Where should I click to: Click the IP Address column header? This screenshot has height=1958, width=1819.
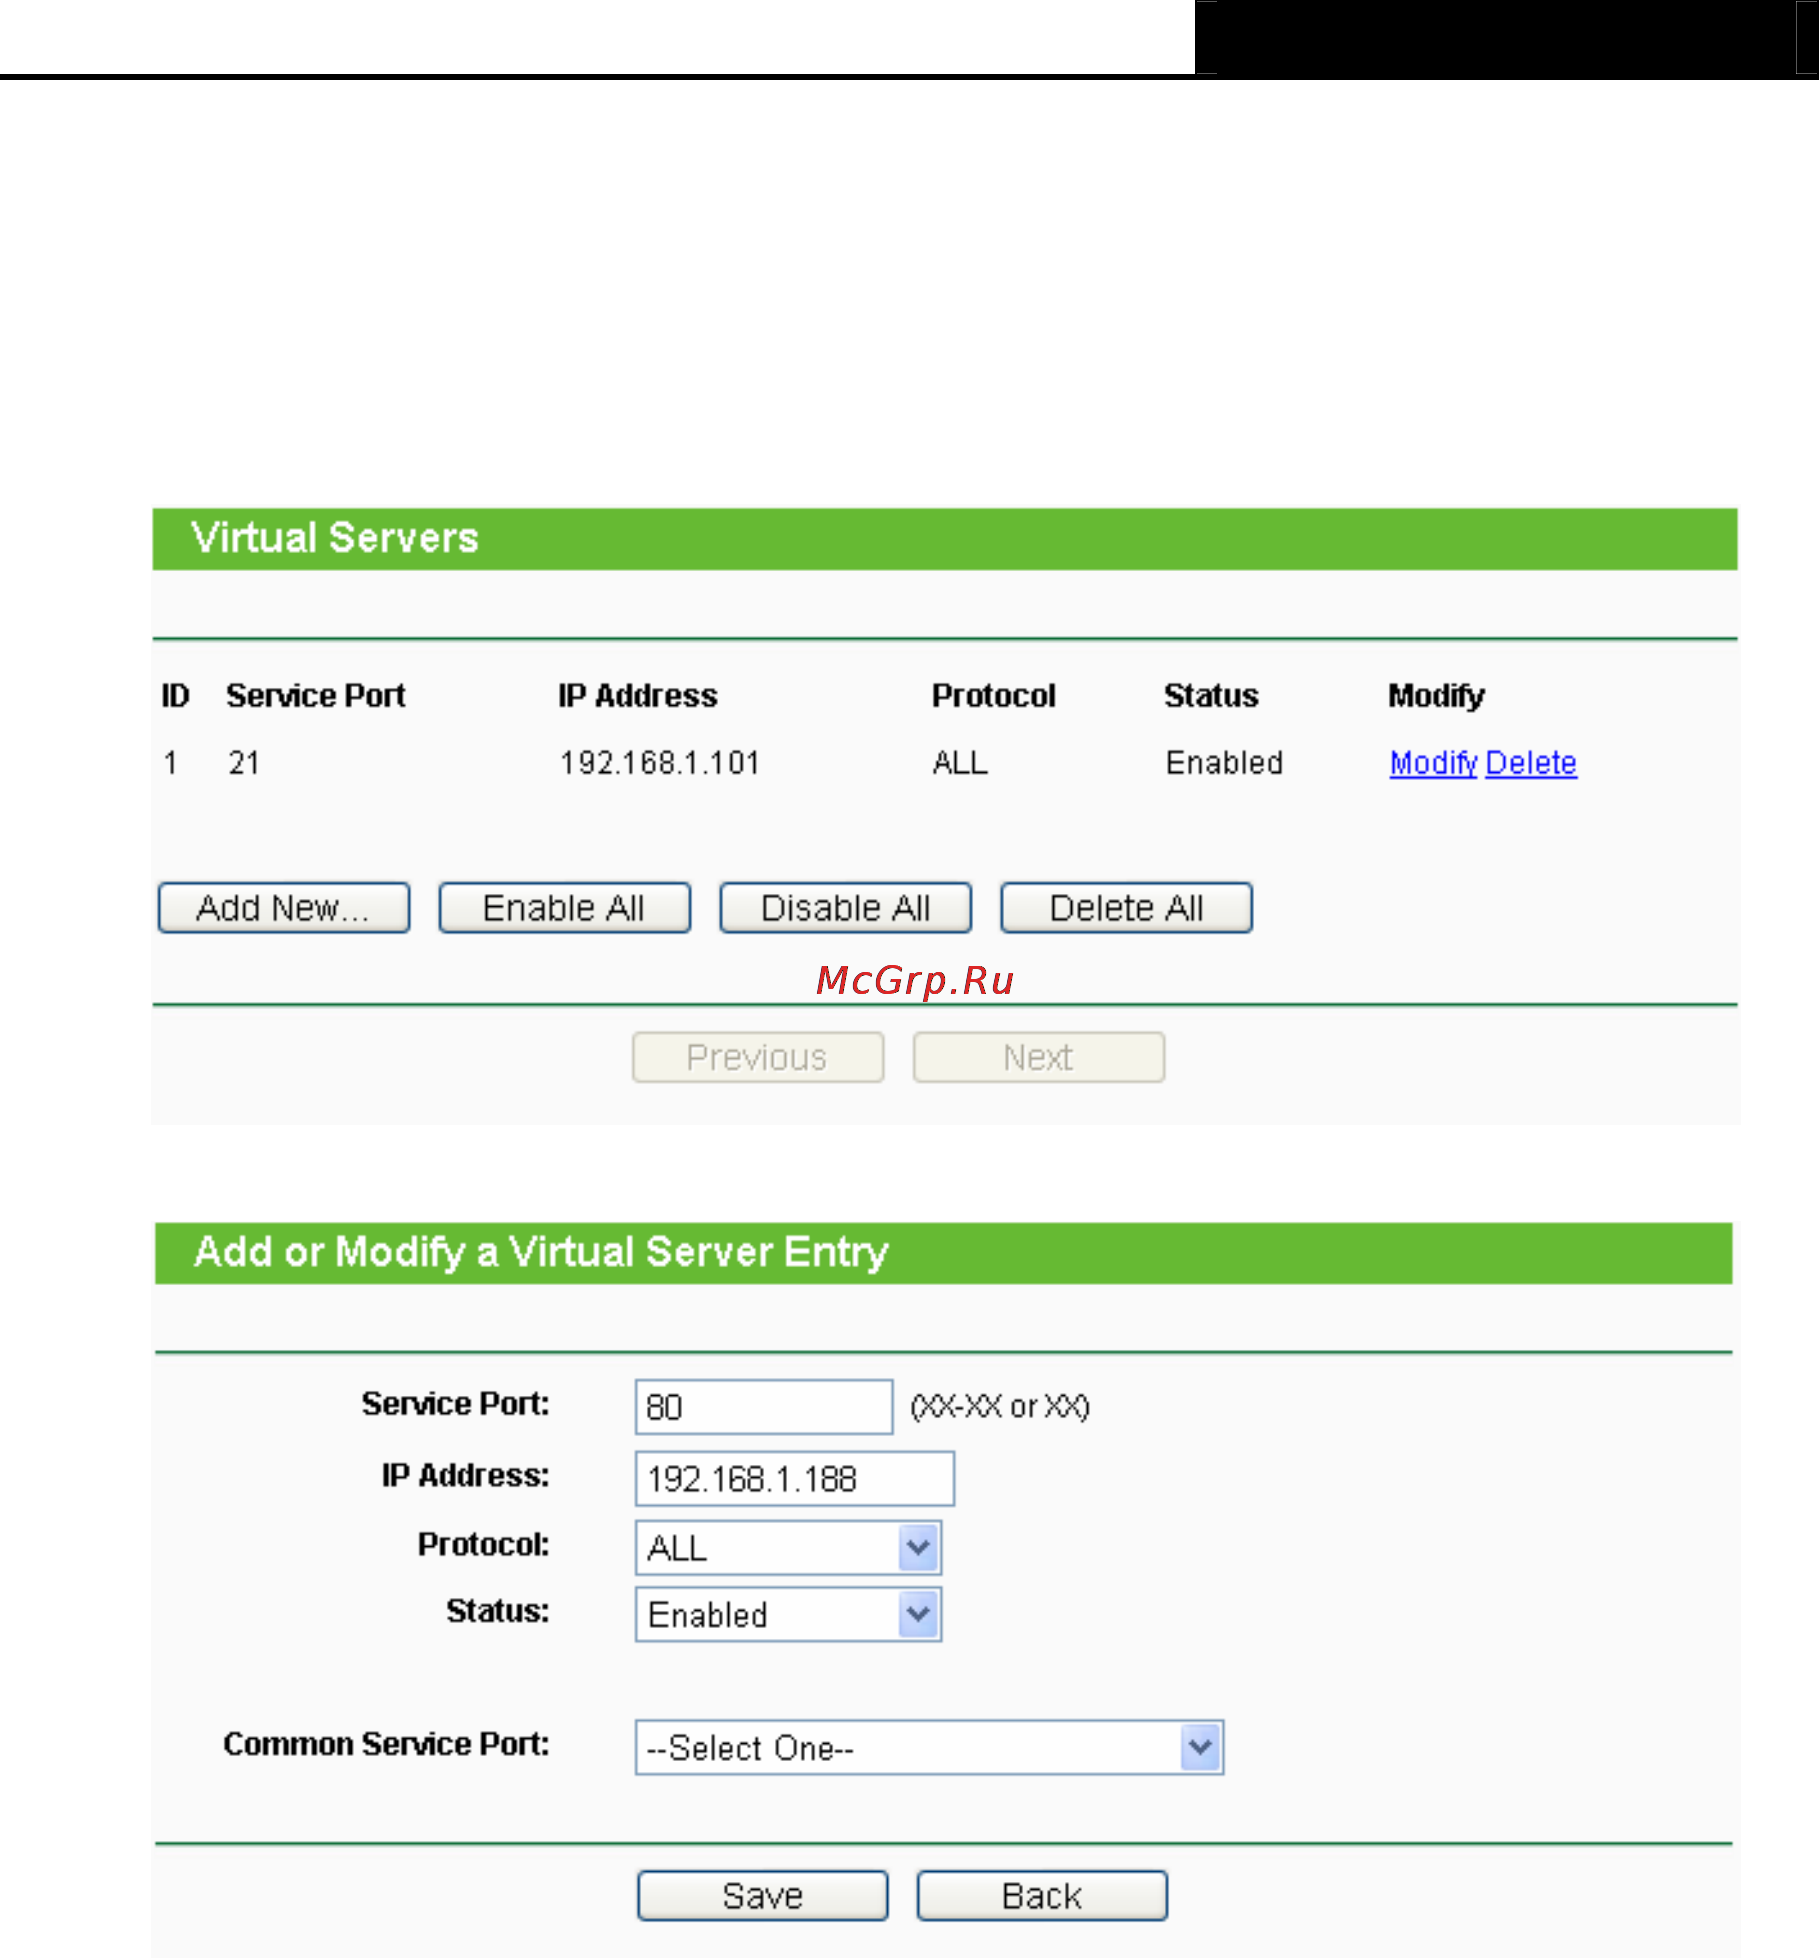tap(638, 695)
